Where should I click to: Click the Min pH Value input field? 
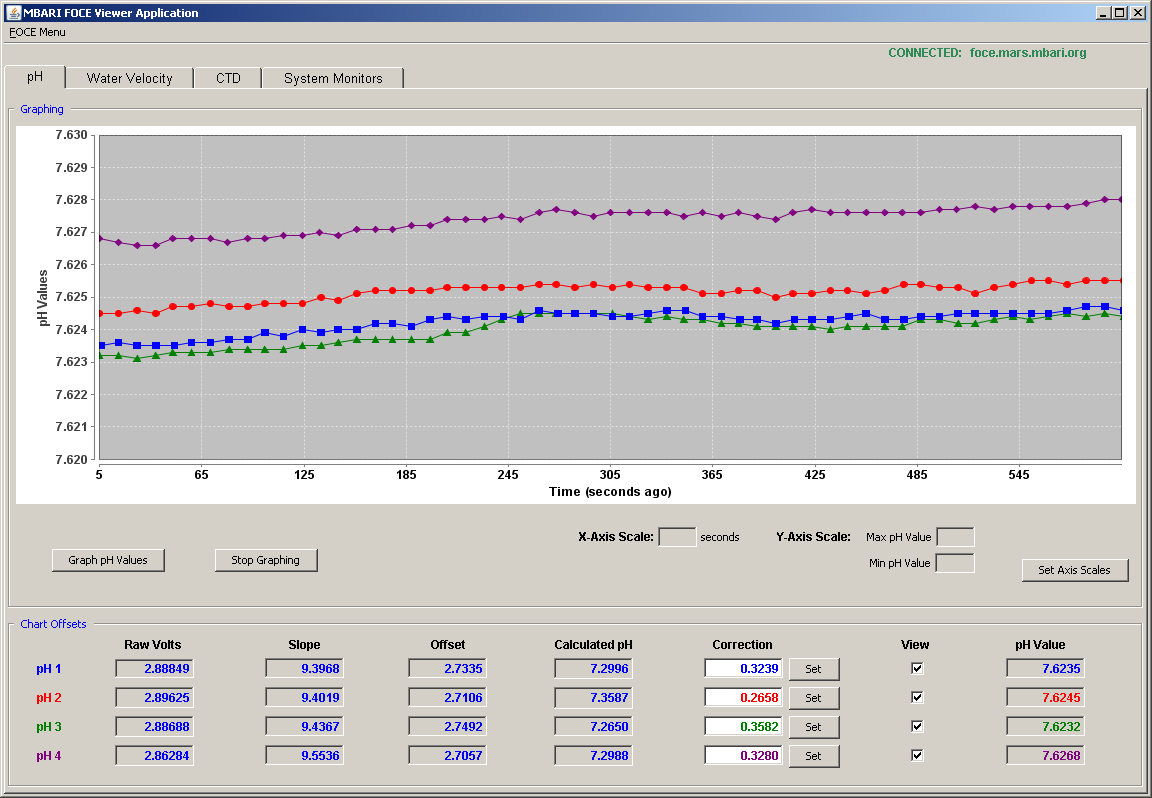[955, 564]
